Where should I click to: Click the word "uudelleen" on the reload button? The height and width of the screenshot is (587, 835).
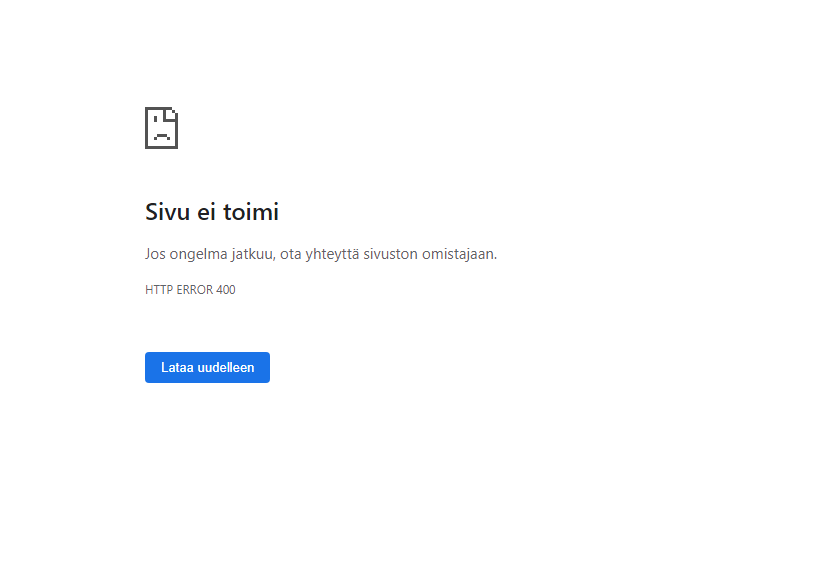coord(226,368)
